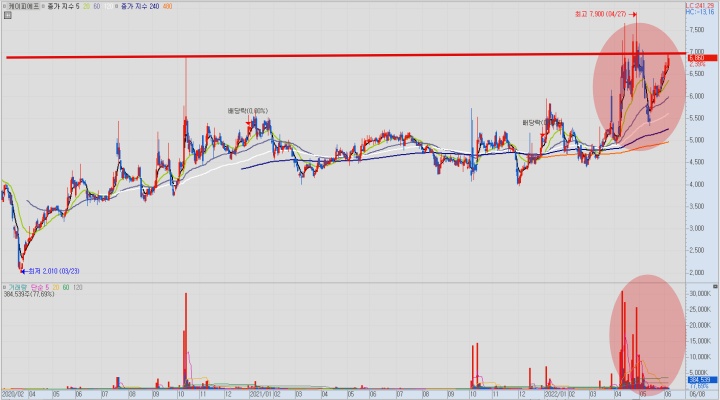720x400 pixels.
Task: Click the green 60 volume average legend
Action: tap(66, 287)
